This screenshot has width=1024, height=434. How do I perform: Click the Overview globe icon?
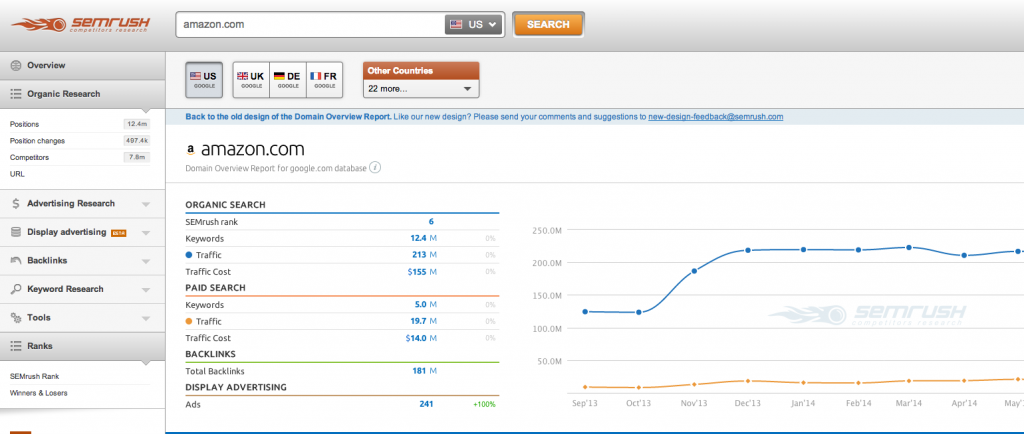coord(16,65)
